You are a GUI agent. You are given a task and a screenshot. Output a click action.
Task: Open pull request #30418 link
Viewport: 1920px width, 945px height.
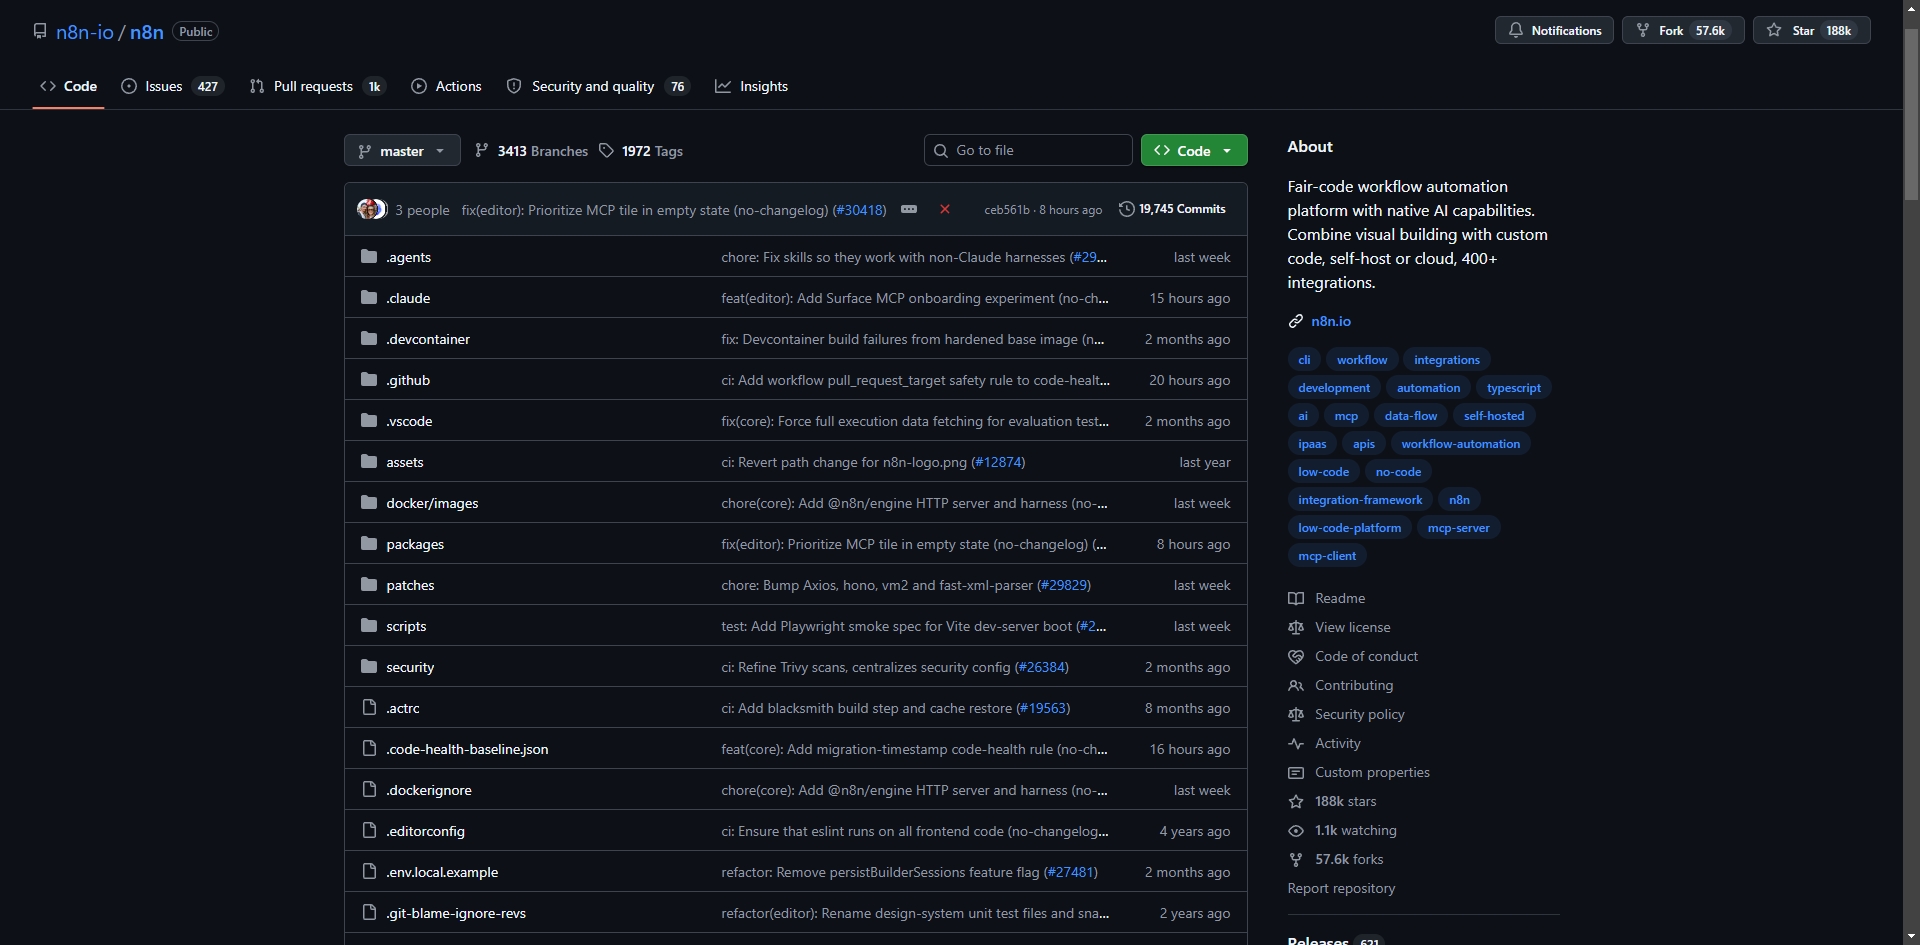point(859,210)
